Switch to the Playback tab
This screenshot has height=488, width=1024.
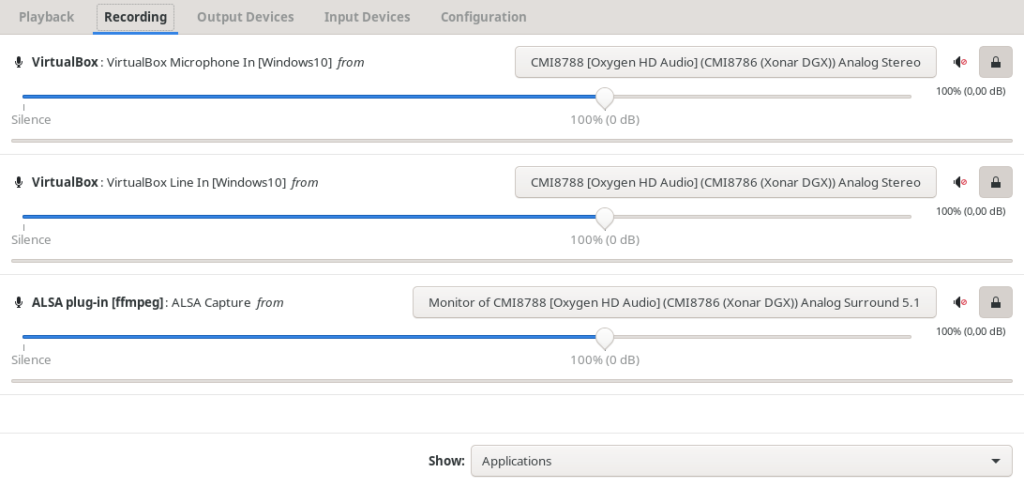(46, 17)
